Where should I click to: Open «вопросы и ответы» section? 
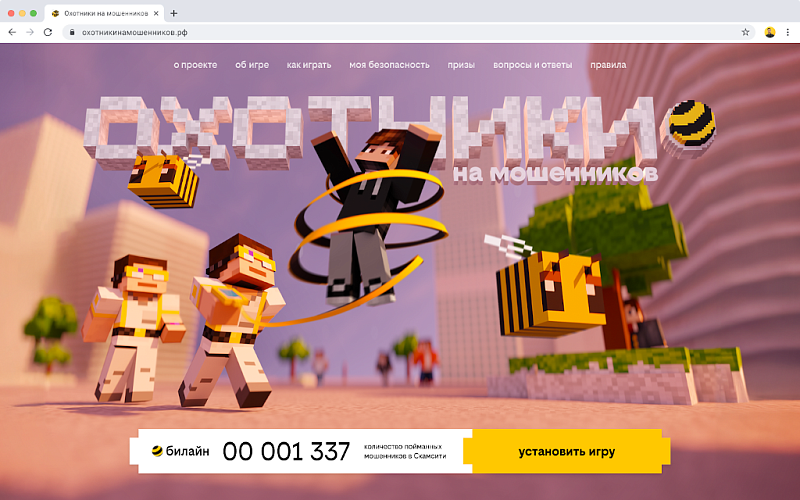pyautogui.click(x=532, y=65)
